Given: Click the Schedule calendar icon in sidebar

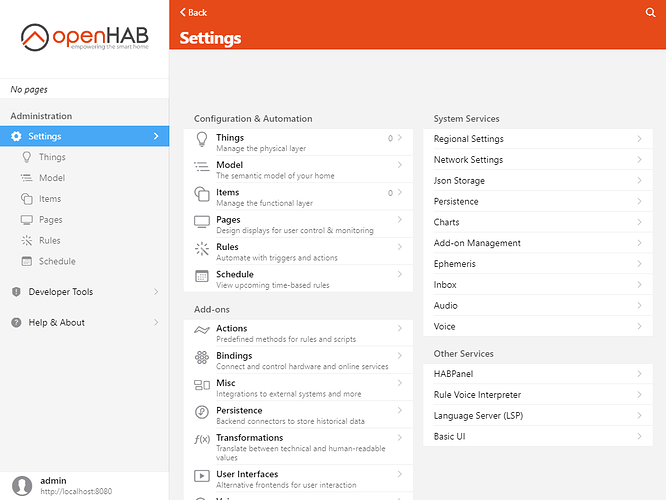Looking at the screenshot, I should point(28,262).
